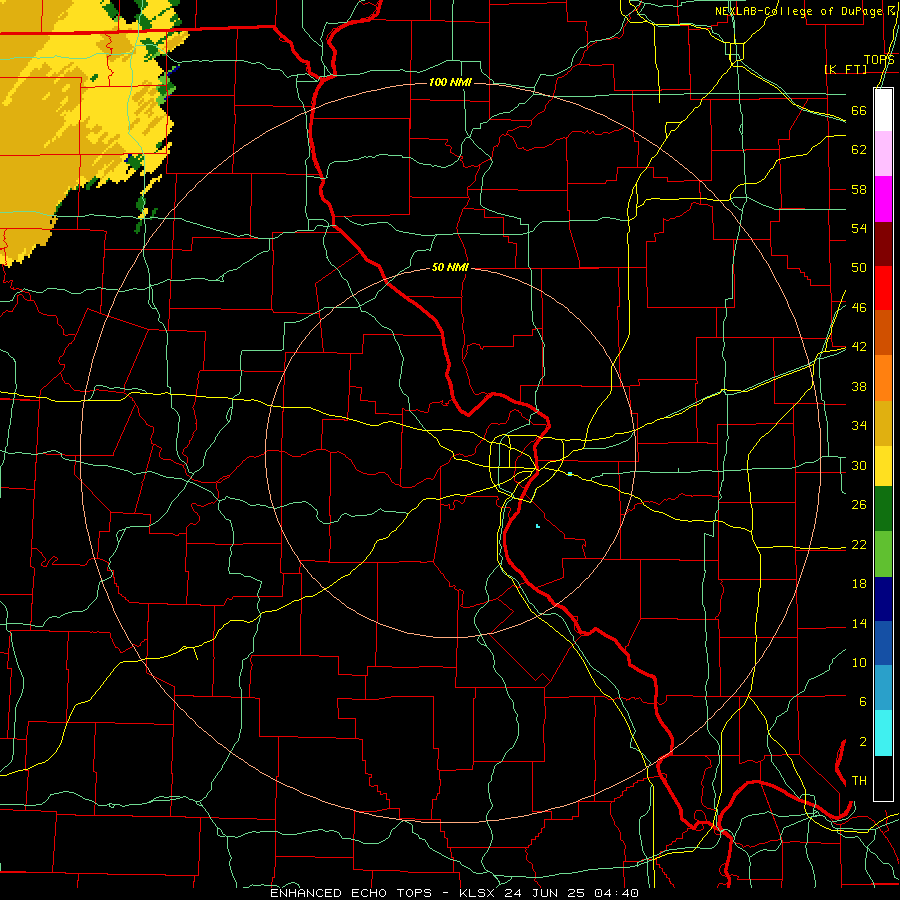The width and height of the screenshot is (900, 900).
Task: Click legend value '6'
Action: 862,702
